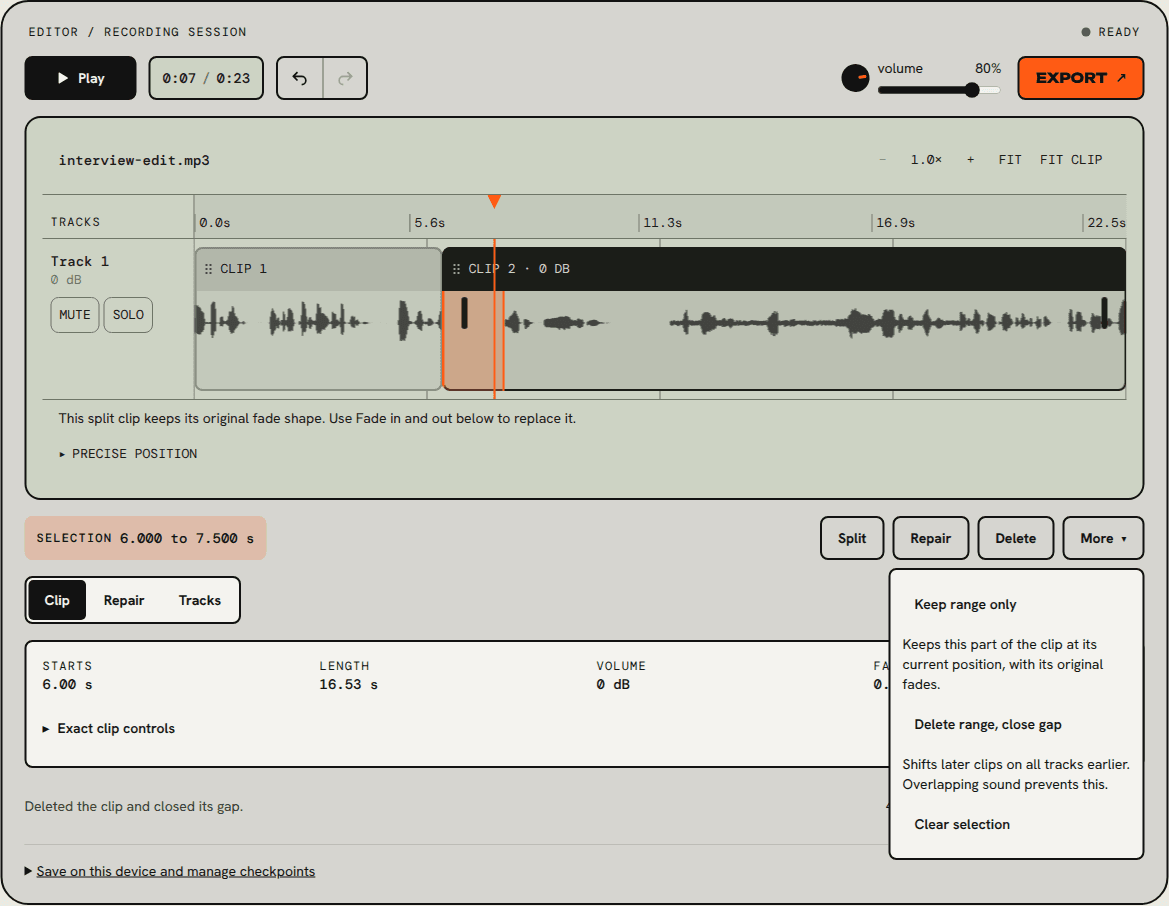
Task: Click the Length 16.53 s value
Action: coord(348,685)
